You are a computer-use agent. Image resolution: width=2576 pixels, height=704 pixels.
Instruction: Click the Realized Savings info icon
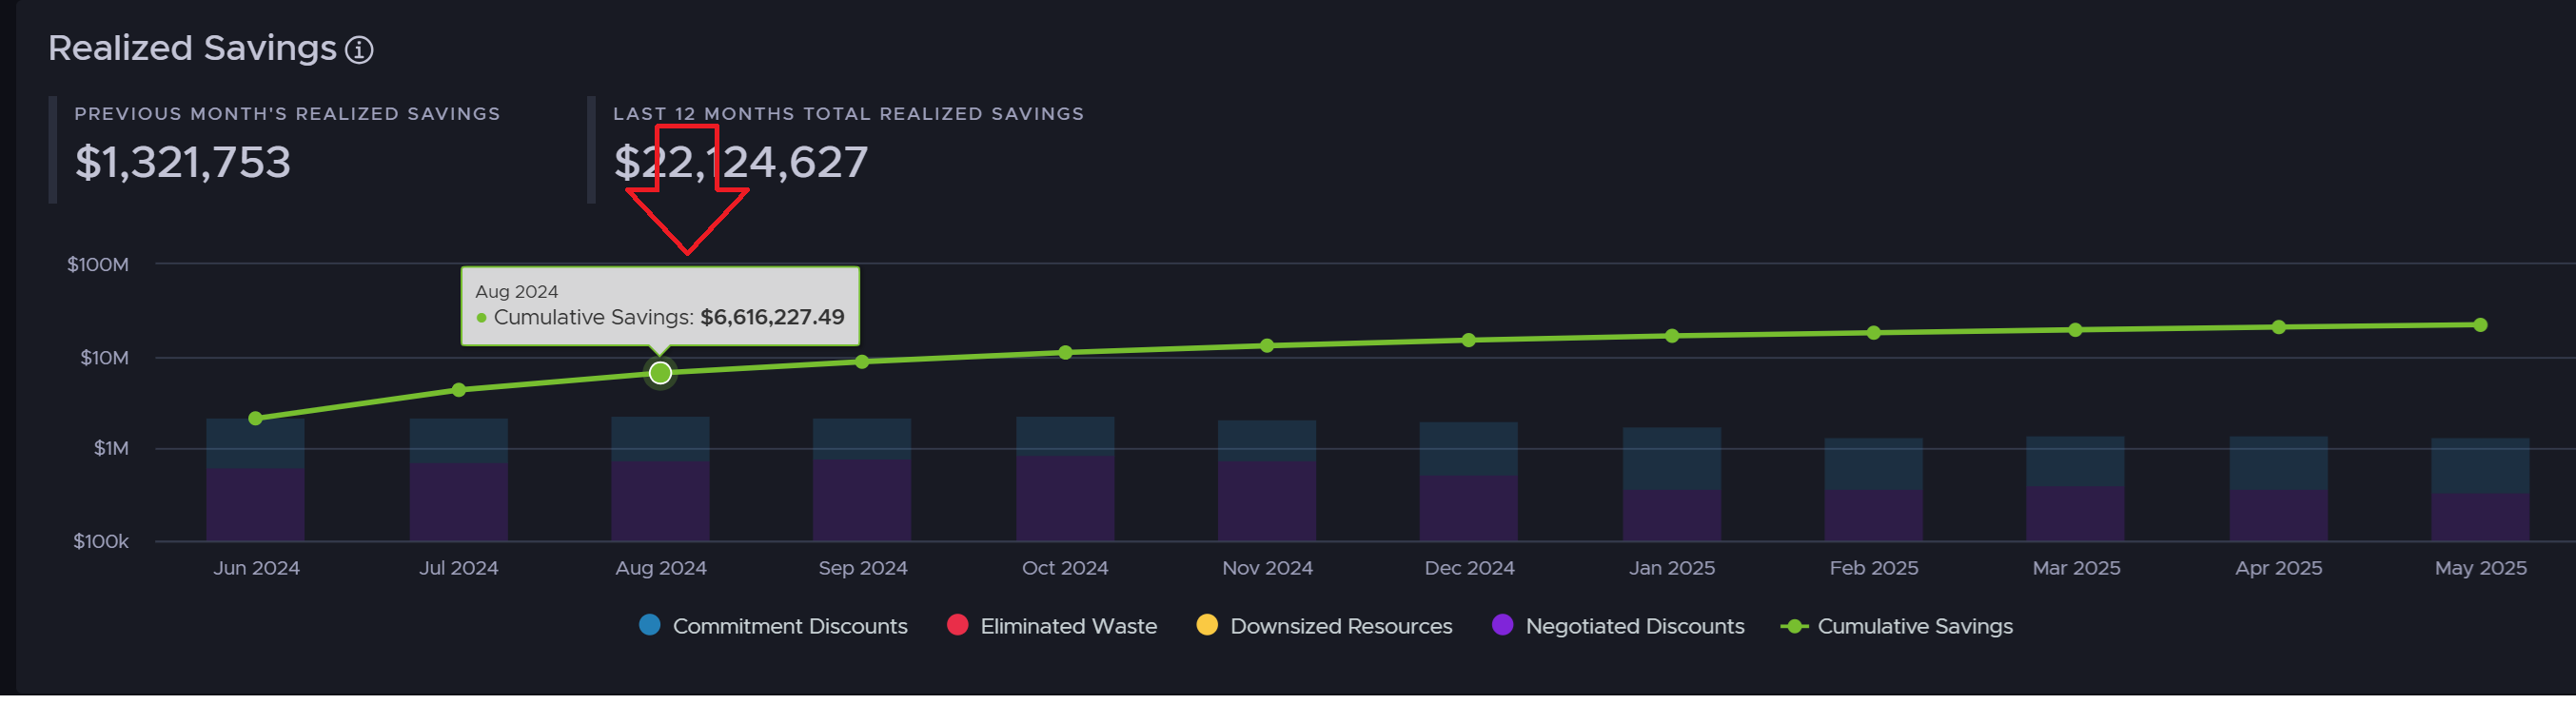(359, 50)
